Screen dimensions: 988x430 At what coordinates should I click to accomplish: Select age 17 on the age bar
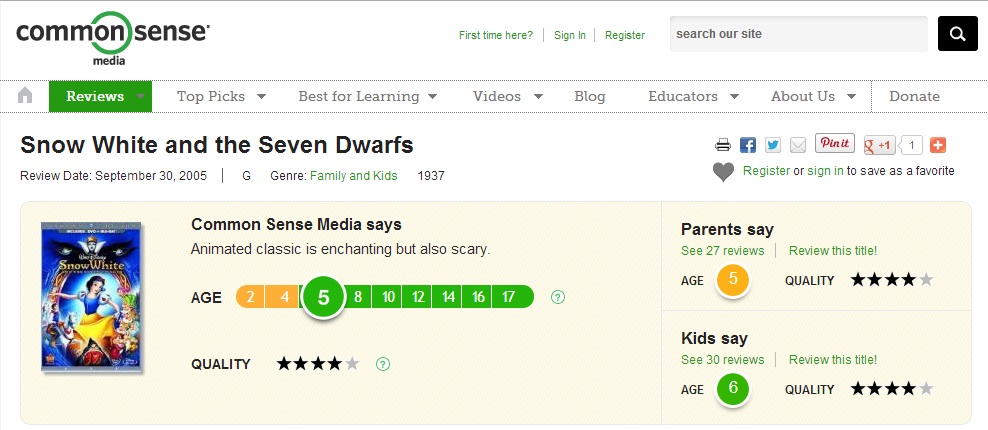[512, 296]
